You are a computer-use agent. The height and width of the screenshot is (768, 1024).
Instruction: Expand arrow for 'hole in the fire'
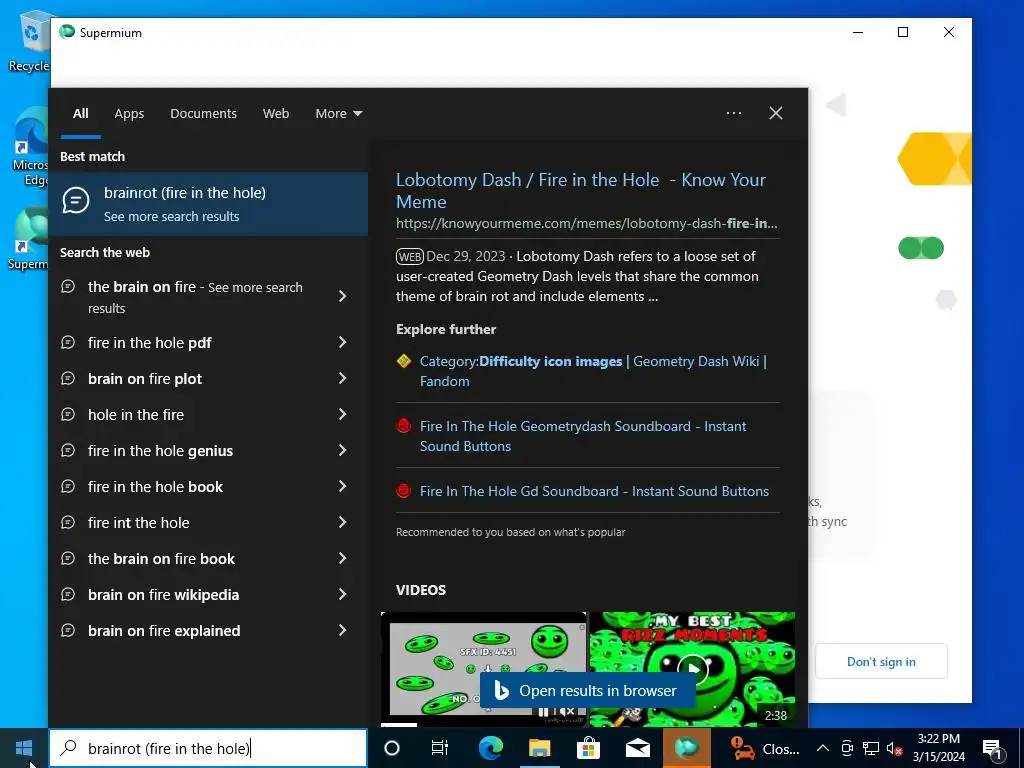[x=342, y=414]
